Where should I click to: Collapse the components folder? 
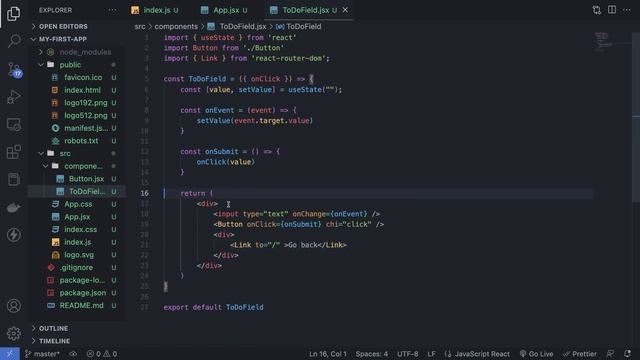pos(77,166)
